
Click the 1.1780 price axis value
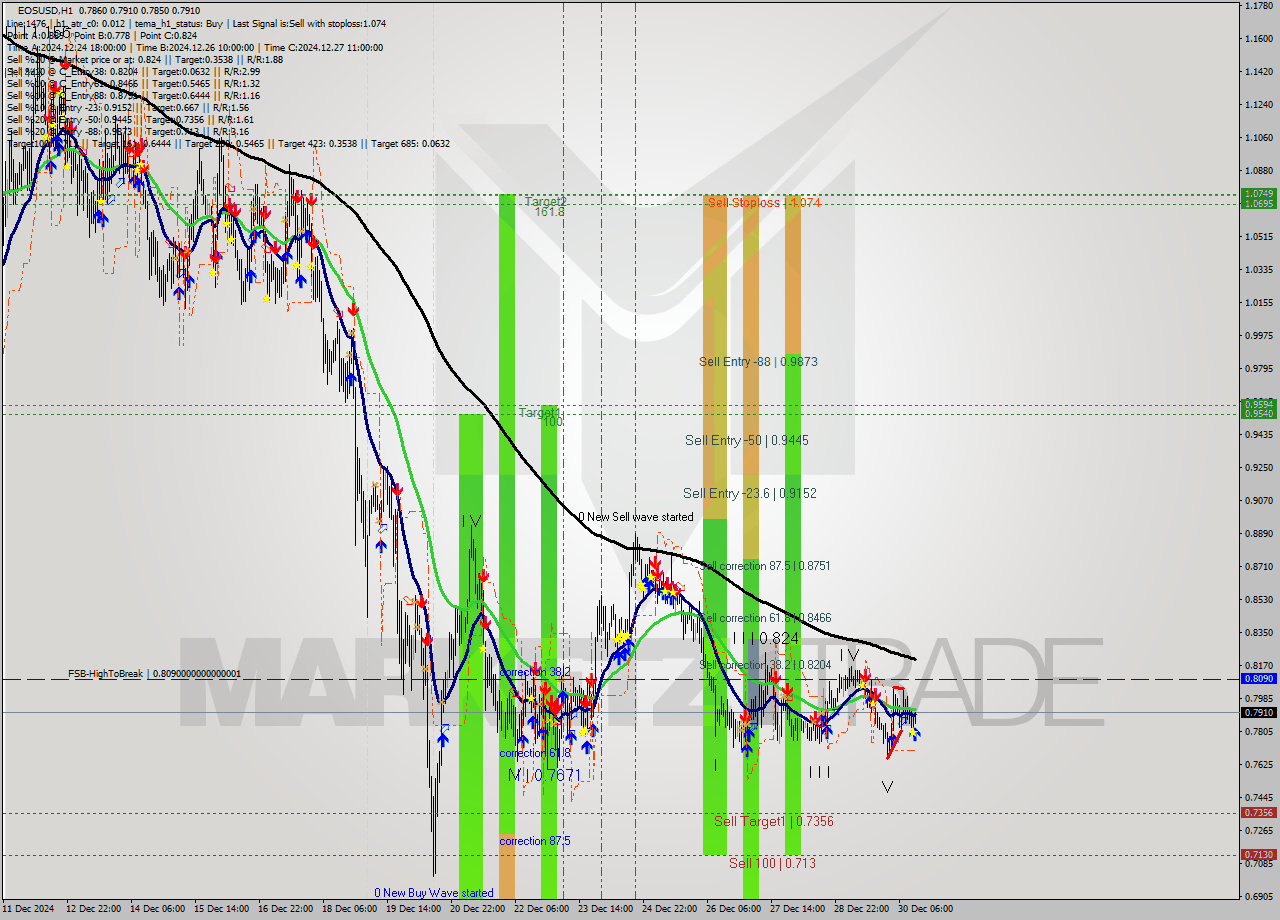[x=1258, y=6]
